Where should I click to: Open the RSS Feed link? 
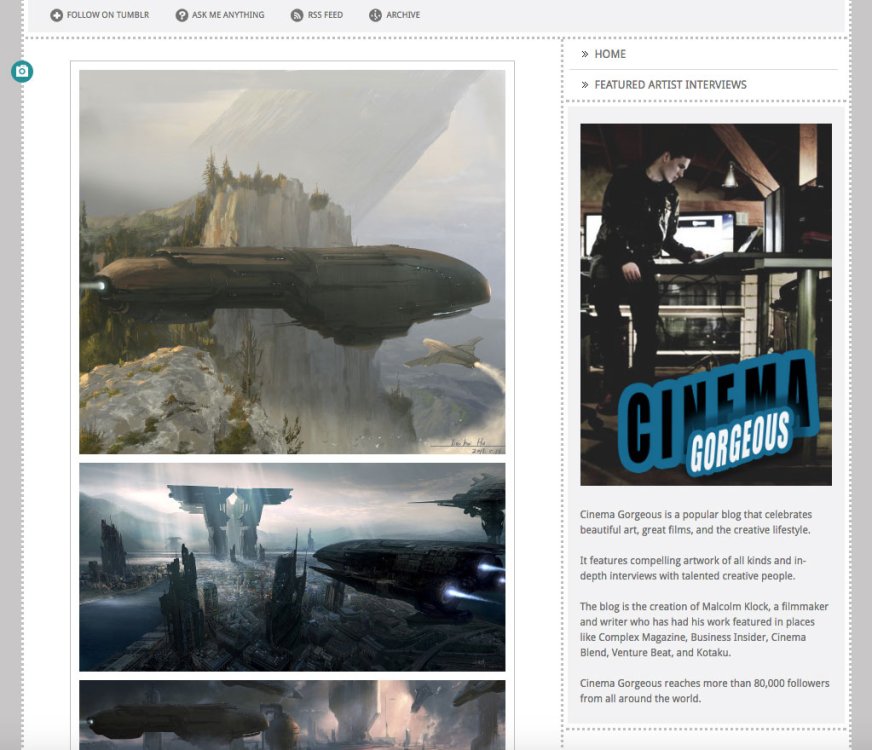click(x=325, y=15)
